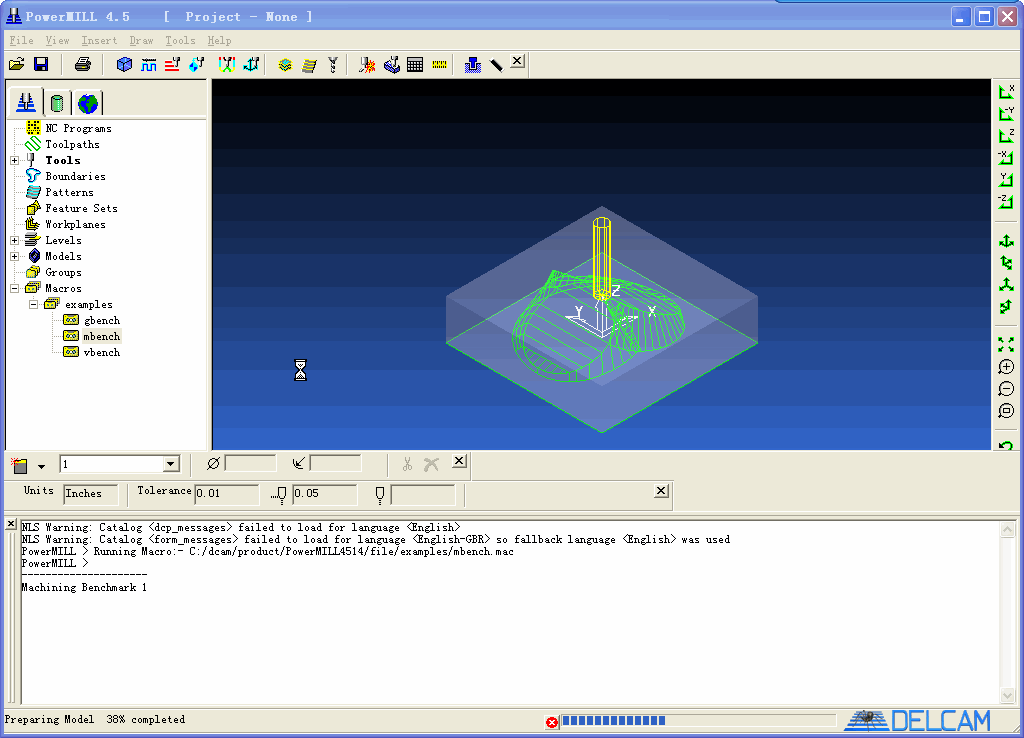The width and height of the screenshot is (1024, 738).
Task: Fit model to view with four arrows
Action: [x=1006, y=344]
